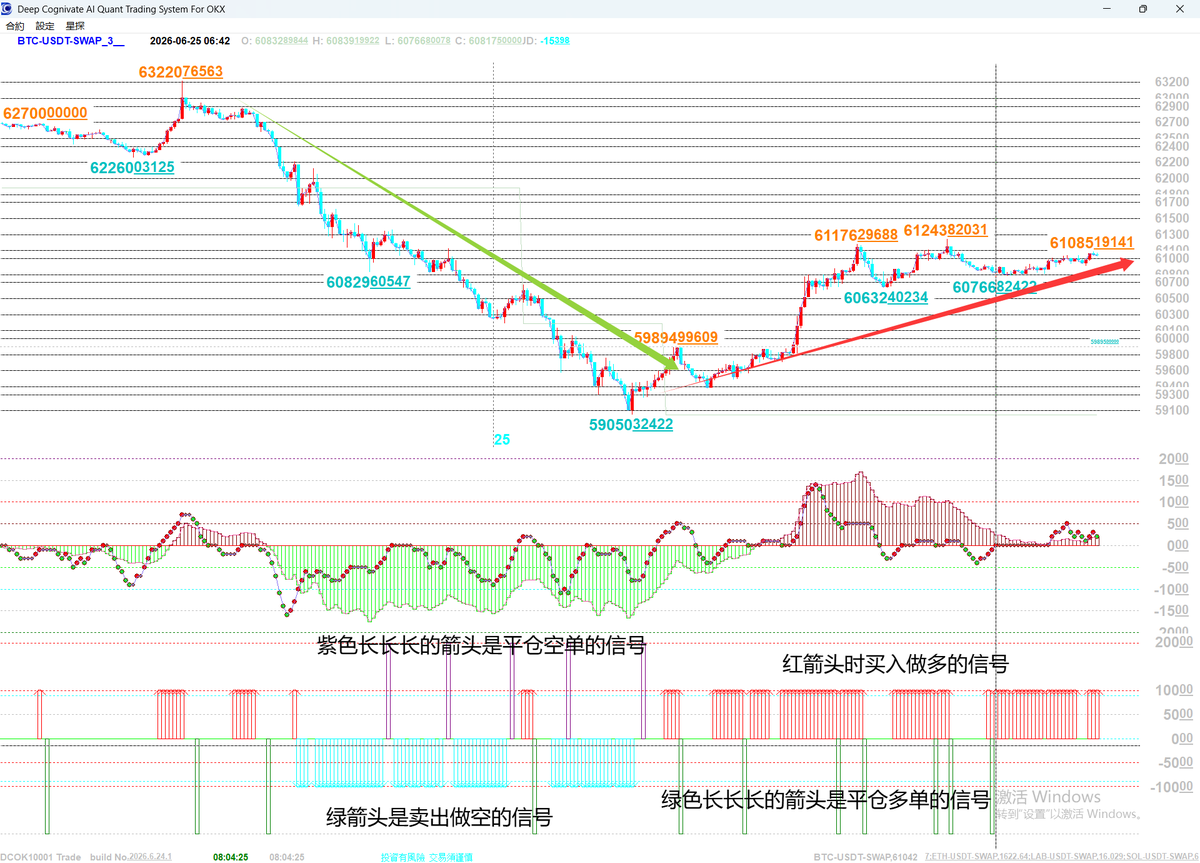Screen dimensions: 1200x863
Task: Open the 設定 menu
Action: pyautogui.click(x=46, y=25)
